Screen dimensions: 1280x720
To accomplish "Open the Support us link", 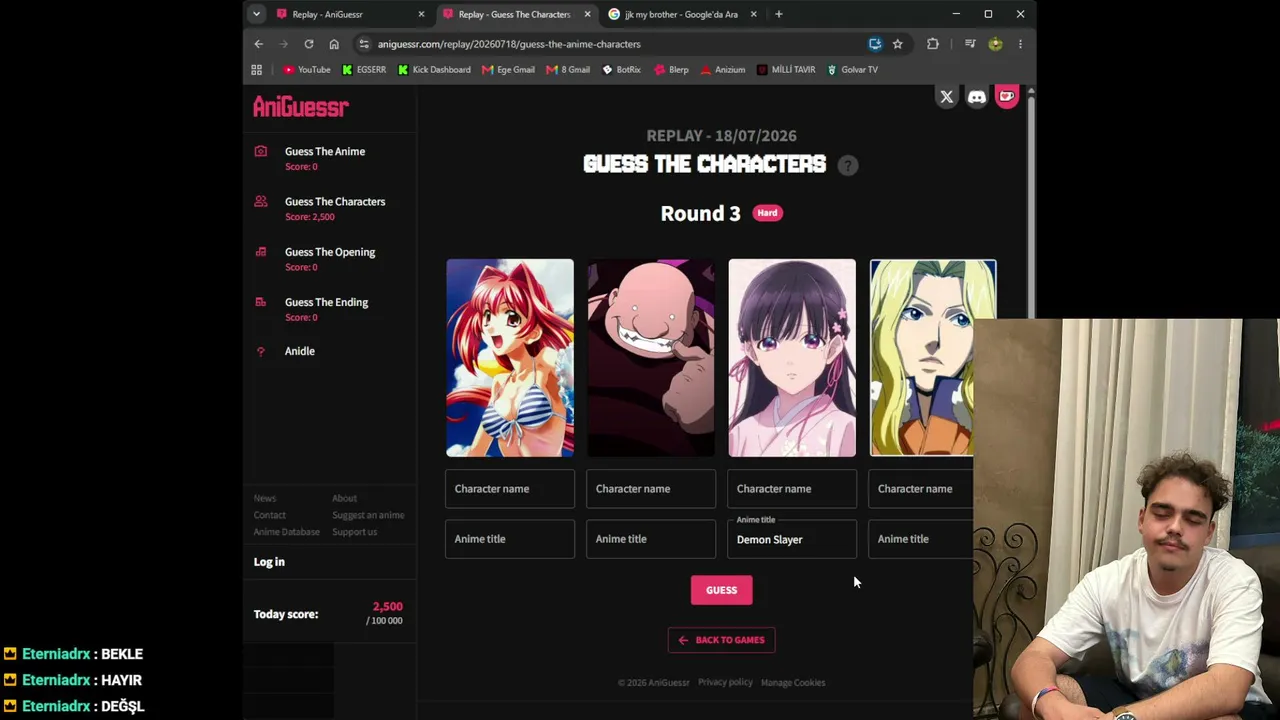I will (x=354, y=532).
